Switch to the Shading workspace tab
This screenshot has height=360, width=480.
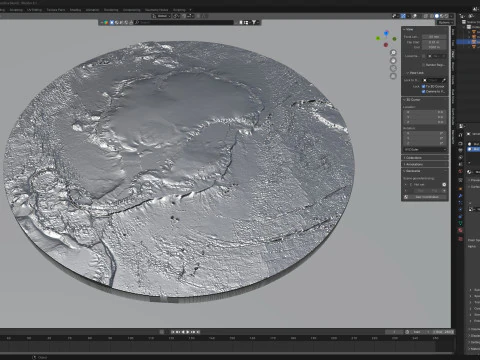(75, 10)
